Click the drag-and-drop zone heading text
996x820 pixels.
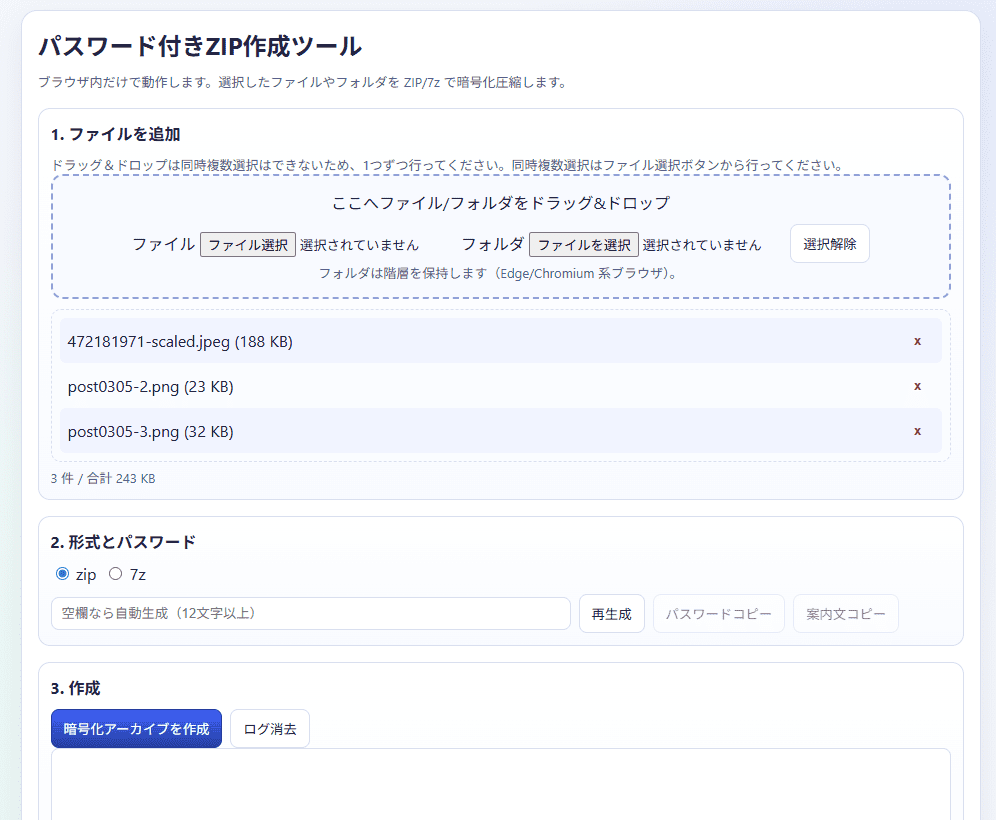click(500, 203)
